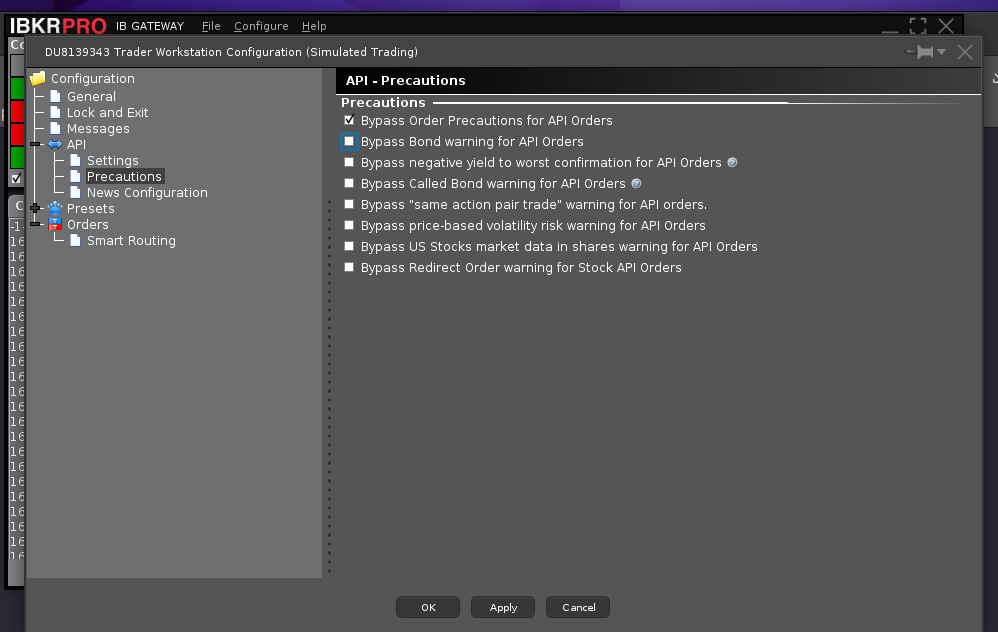The width and height of the screenshot is (998, 632).
Task: Click the pushpin icon in dialog title bar
Action: coord(923,52)
